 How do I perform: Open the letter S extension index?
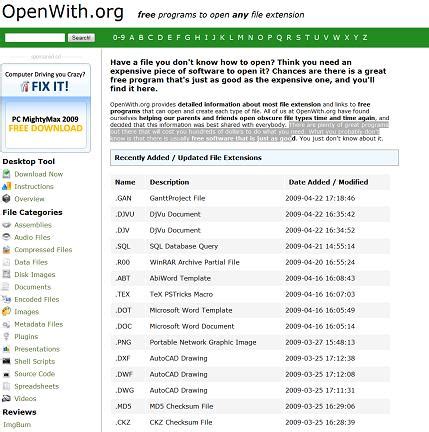click(298, 37)
